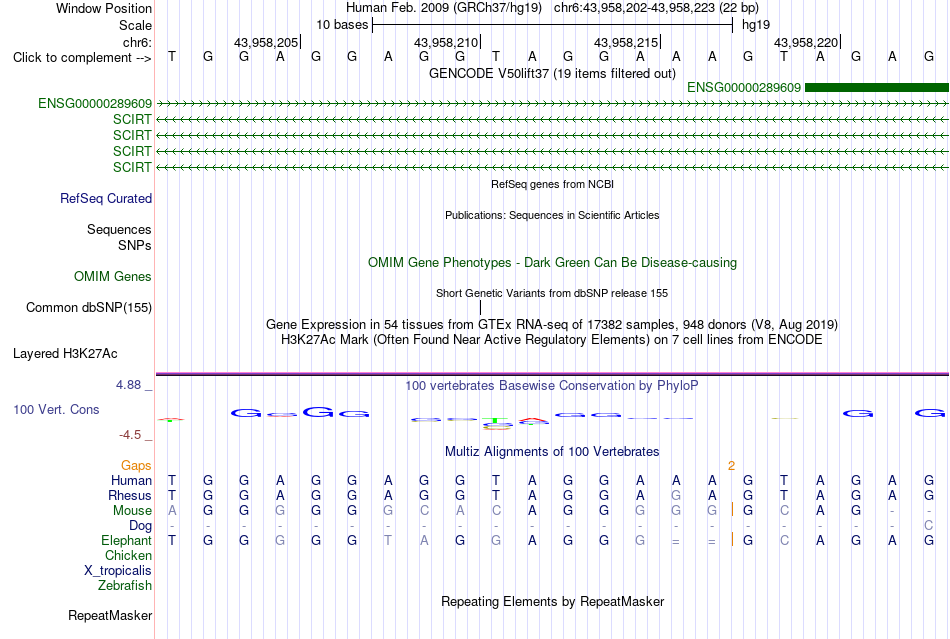This screenshot has width=950, height=639.
Task: Click the -4.5 PhyloP axis minimum
Action: point(130,435)
